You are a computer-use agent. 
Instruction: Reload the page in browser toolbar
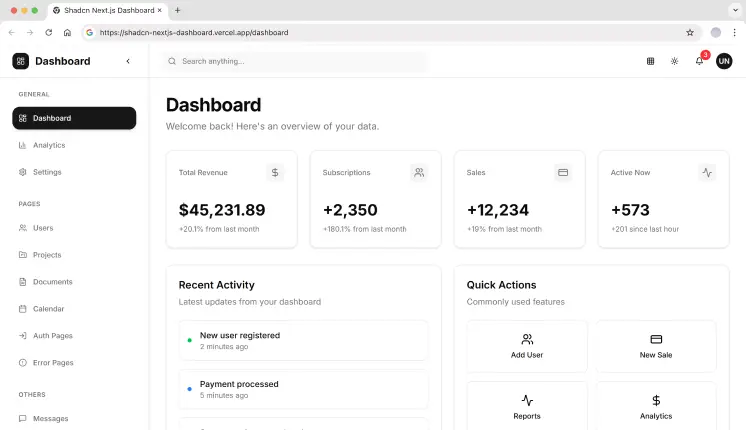point(49,32)
